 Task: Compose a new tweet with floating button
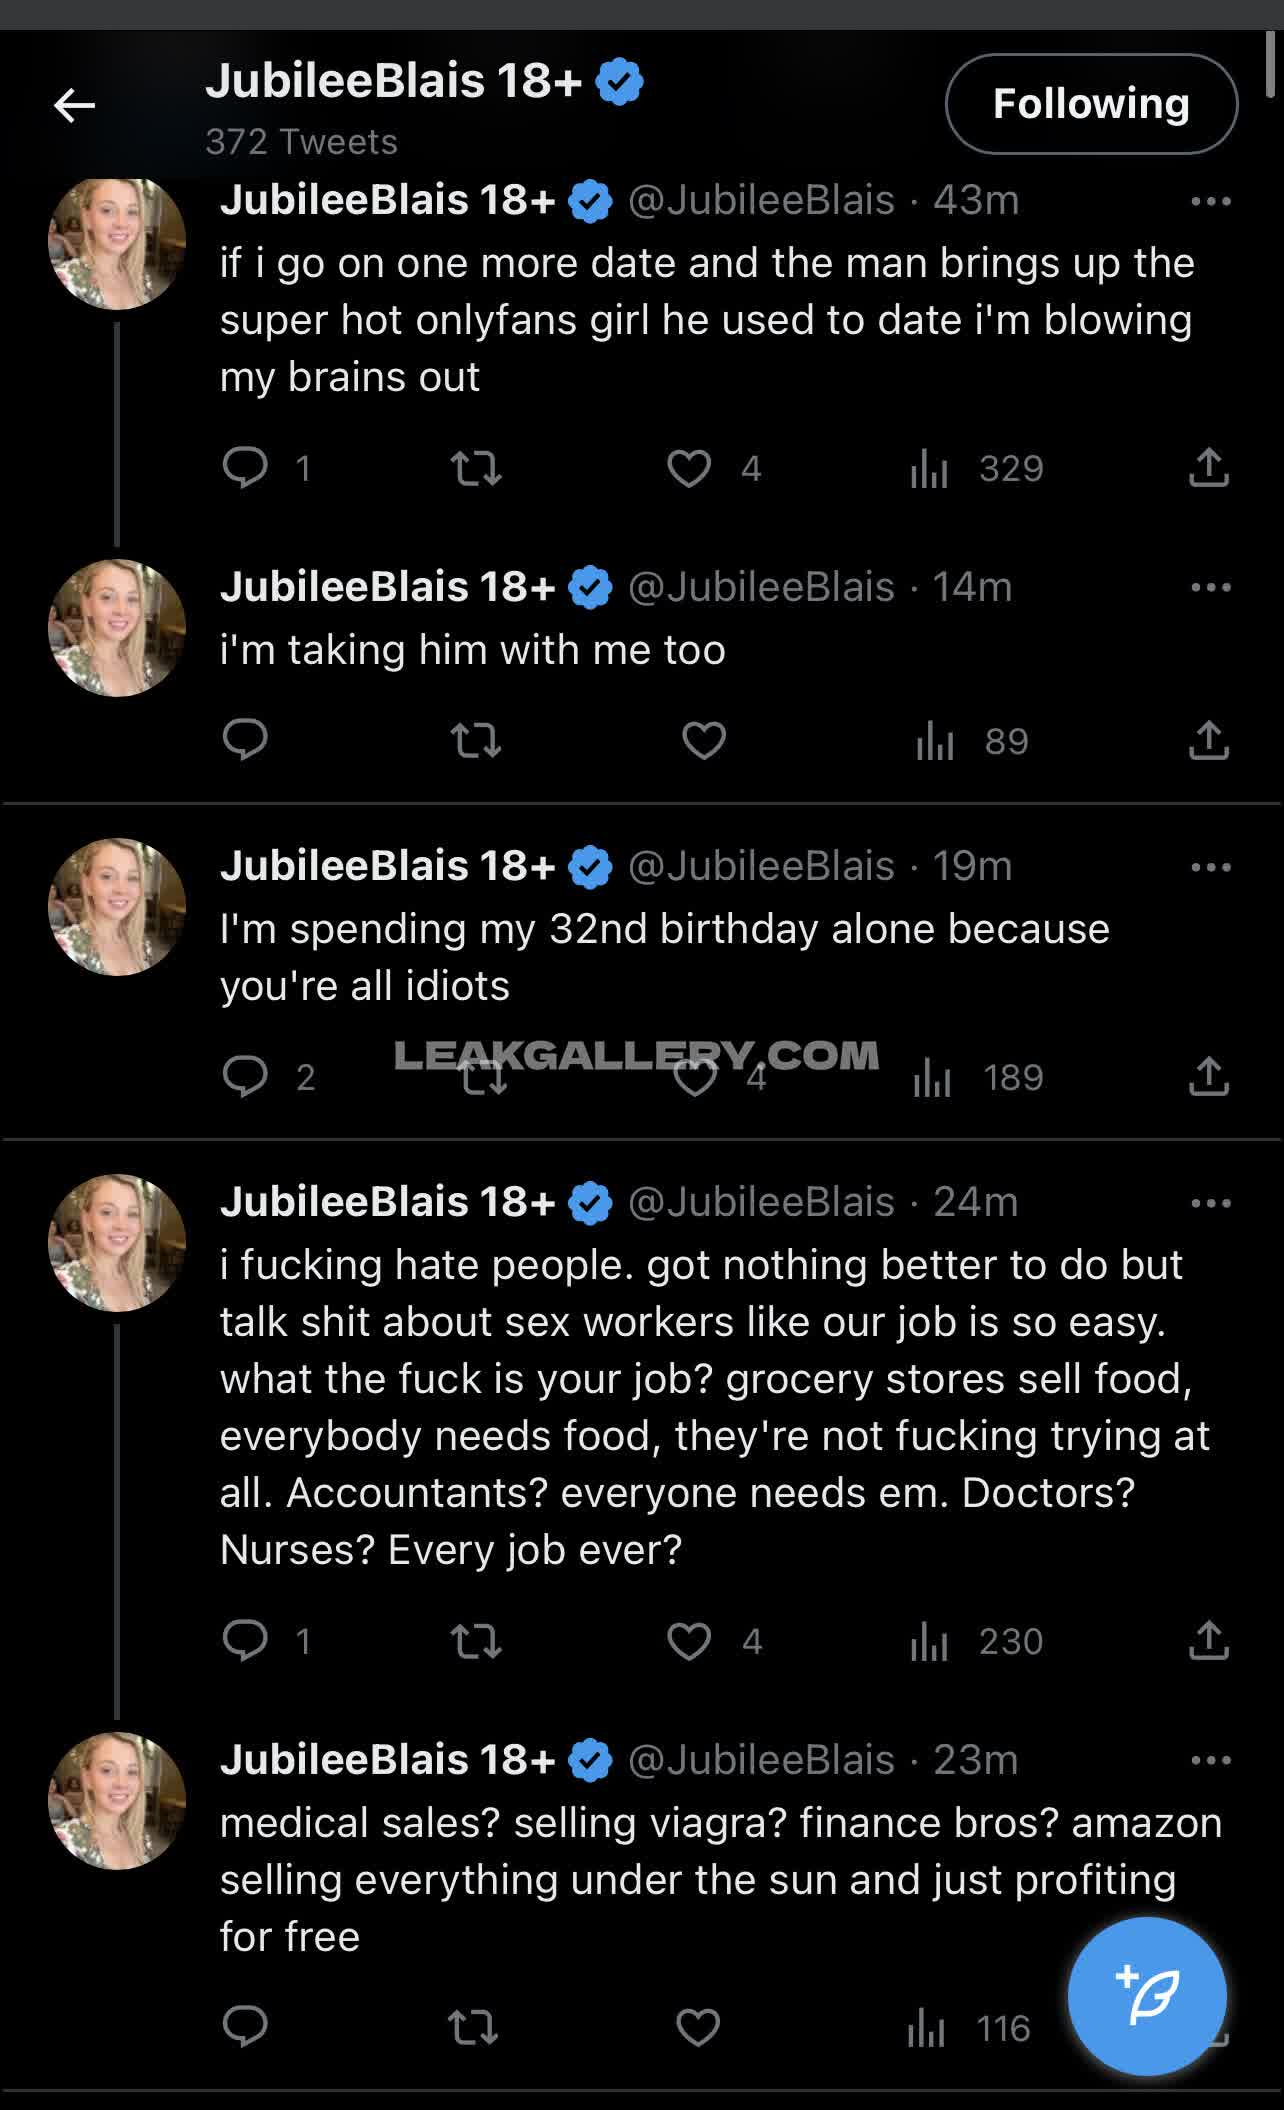[x=1147, y=1996]
